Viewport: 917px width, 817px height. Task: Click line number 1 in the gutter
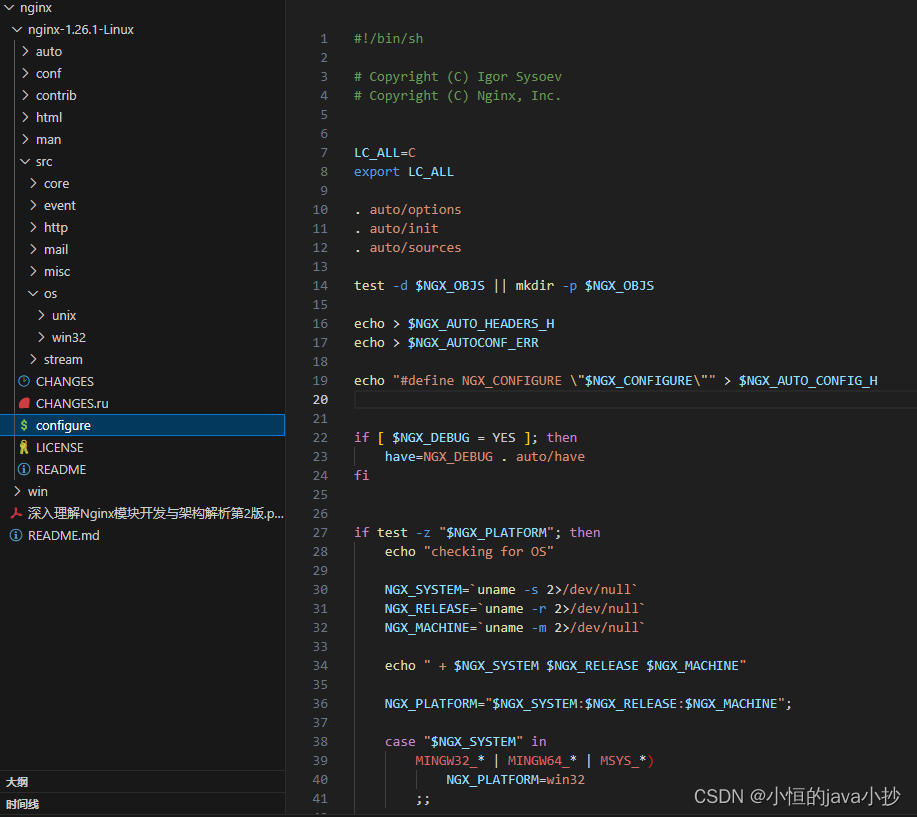click(324, 39)
